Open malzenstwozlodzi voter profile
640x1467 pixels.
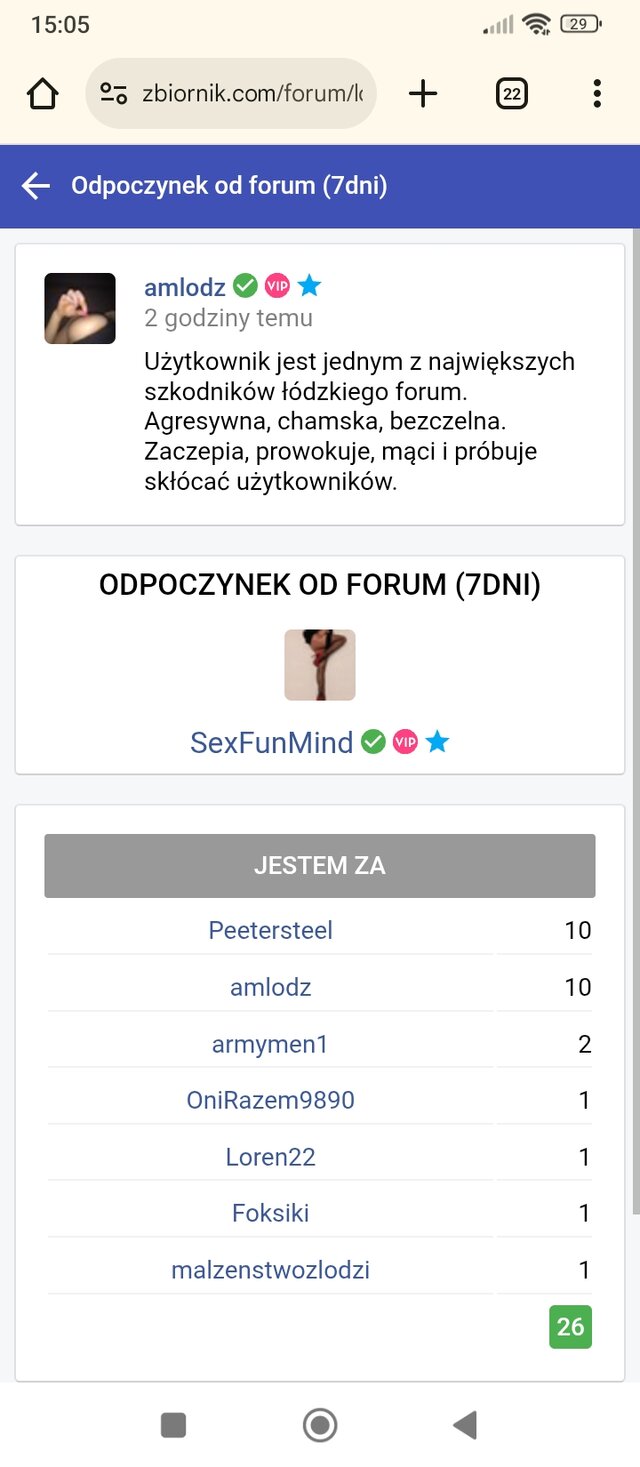(270, 1271)
